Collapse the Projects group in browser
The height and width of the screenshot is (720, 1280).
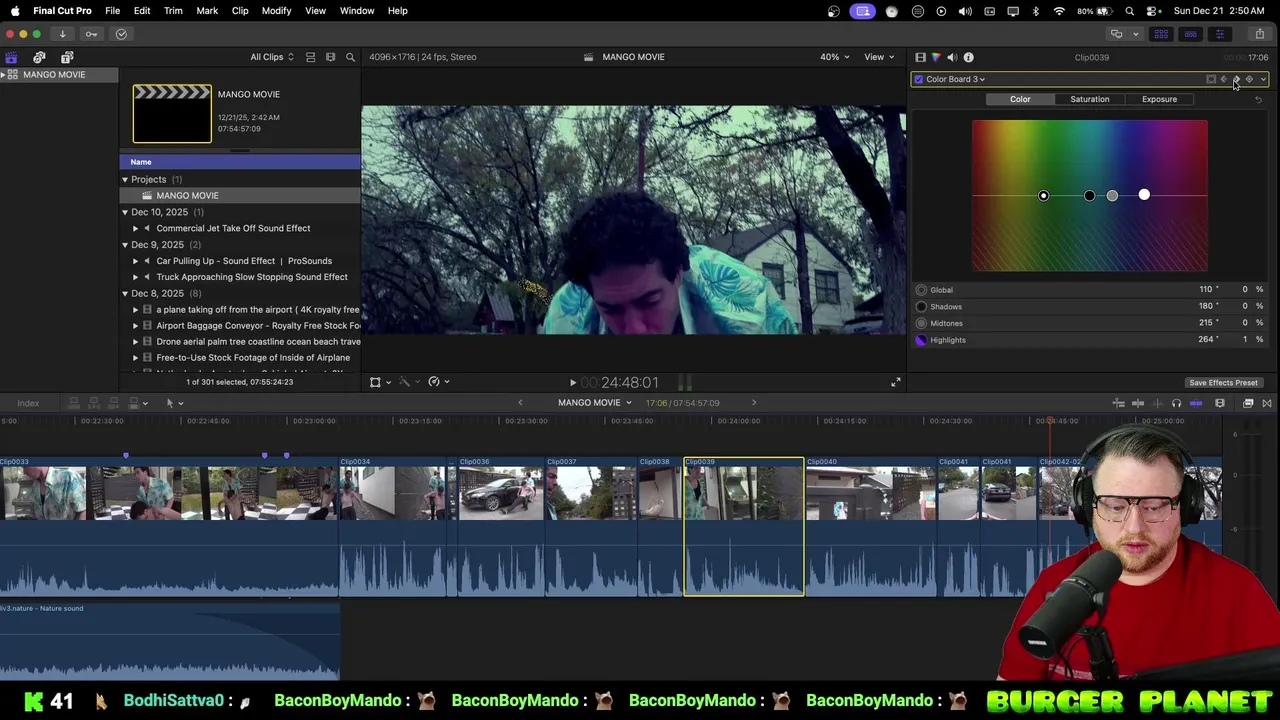(x=125, y=180)
